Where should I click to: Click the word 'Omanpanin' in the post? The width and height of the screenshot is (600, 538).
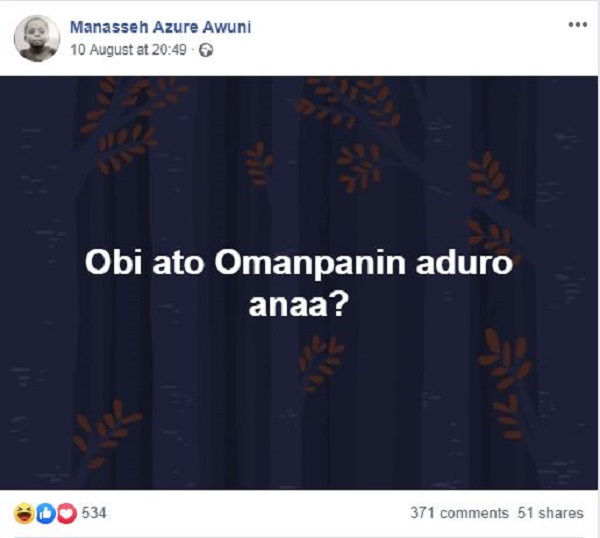click(302, 263)
